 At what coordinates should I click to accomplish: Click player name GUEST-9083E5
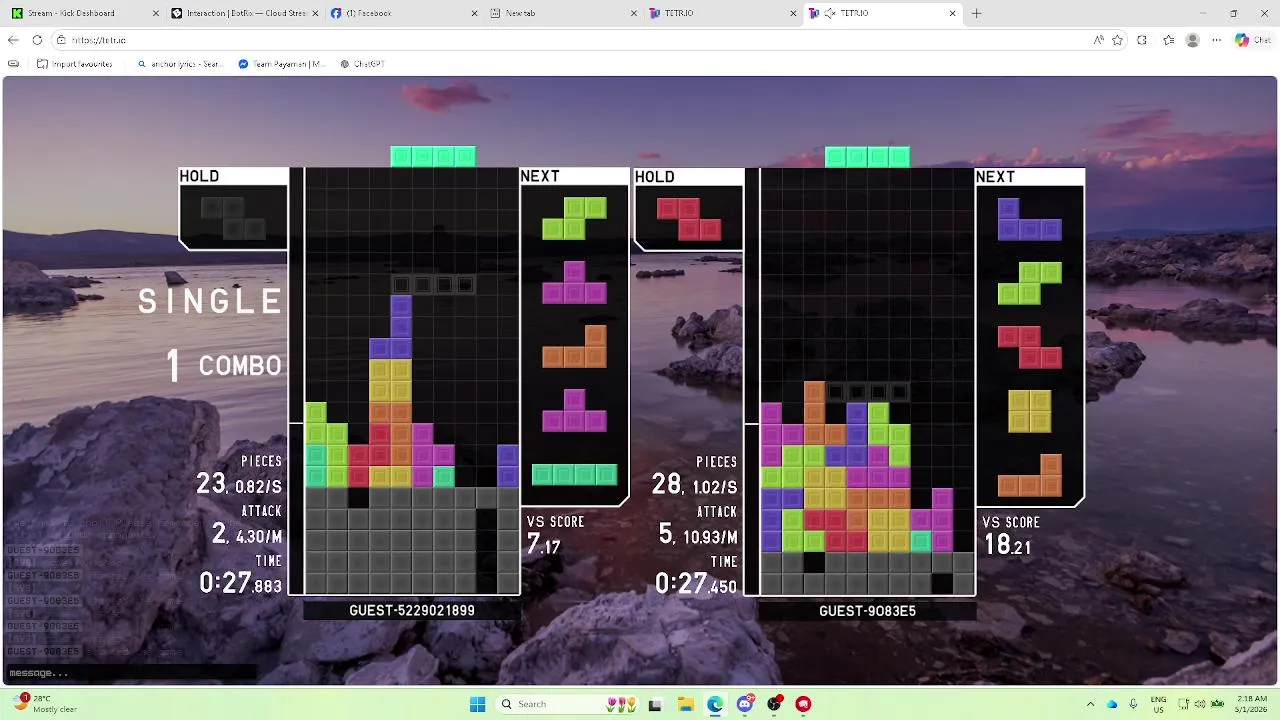[x=867, y=611]
